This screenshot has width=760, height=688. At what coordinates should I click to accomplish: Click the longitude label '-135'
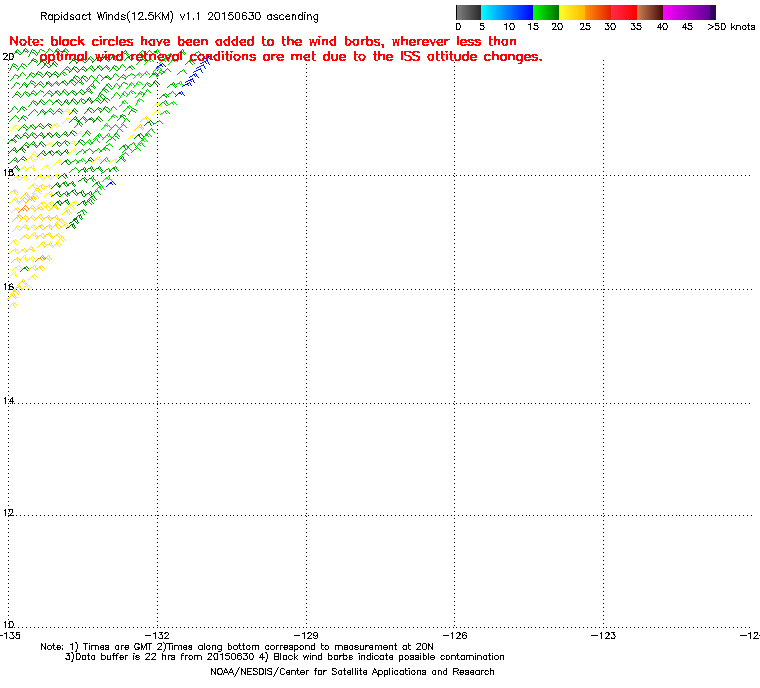coord(11,635)
